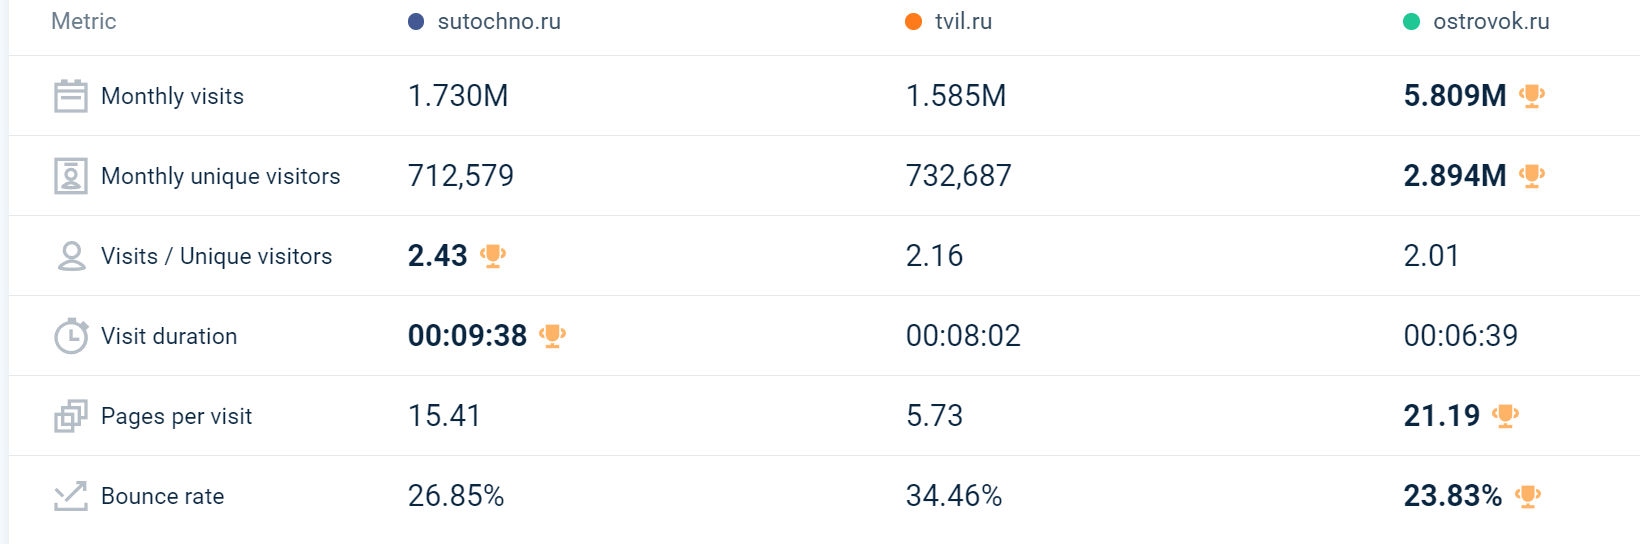The width and height of the screenshot is (1640, 544).
Task: Click the Metric column header
Action: tap(84, 22)
